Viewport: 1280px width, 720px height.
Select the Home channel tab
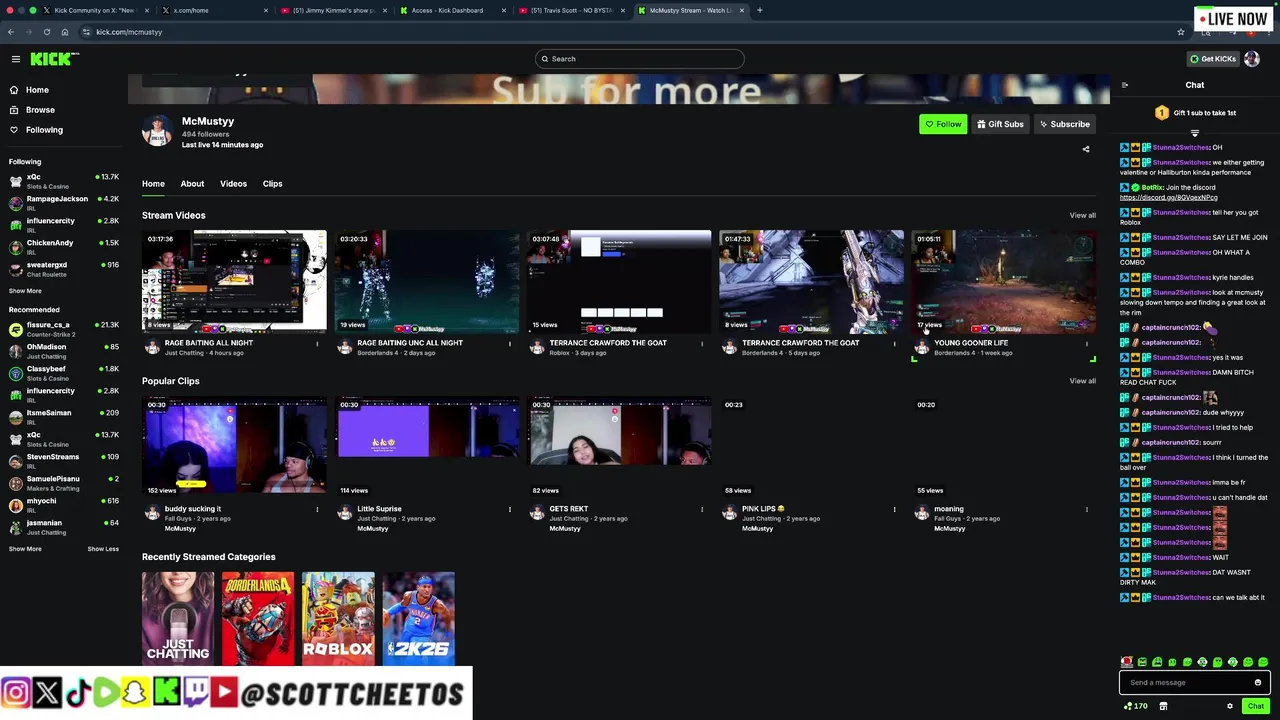tap(153, 184)
